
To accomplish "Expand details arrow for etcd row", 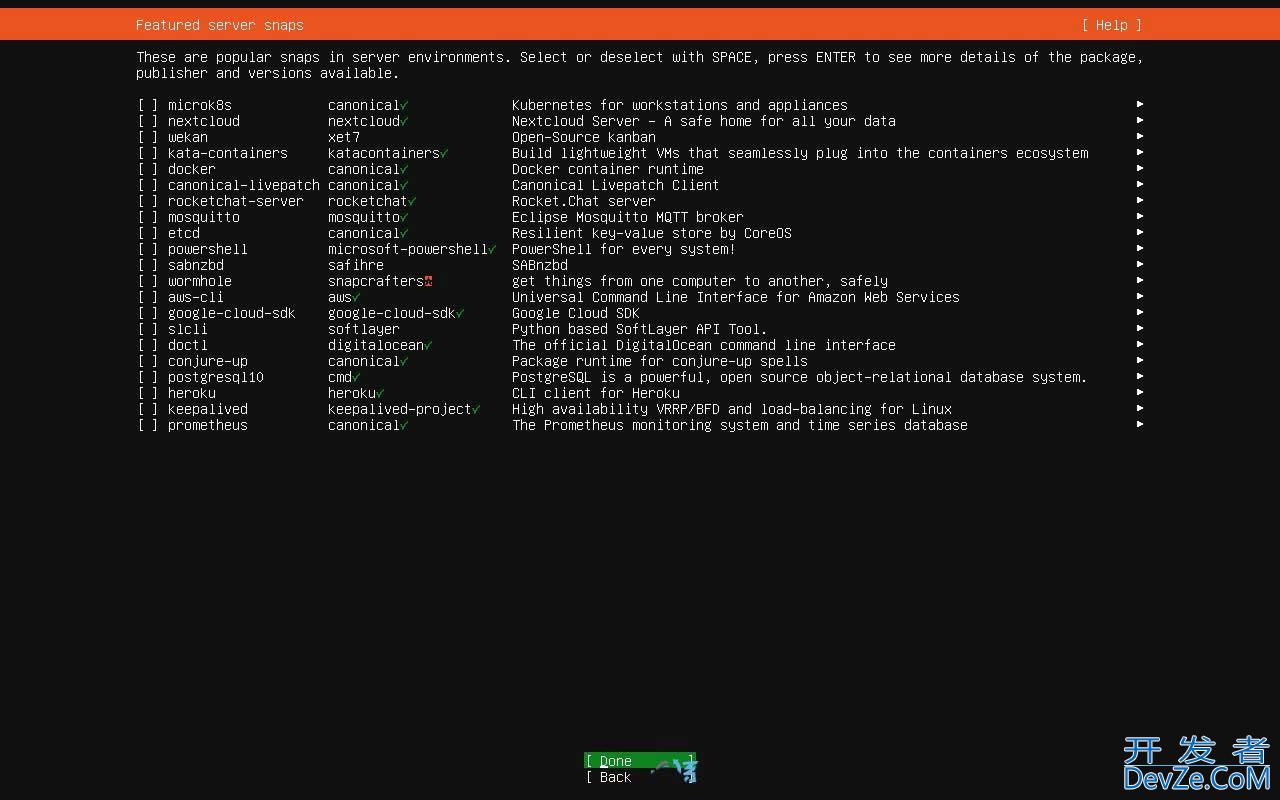I will [x=1140, y=232].
